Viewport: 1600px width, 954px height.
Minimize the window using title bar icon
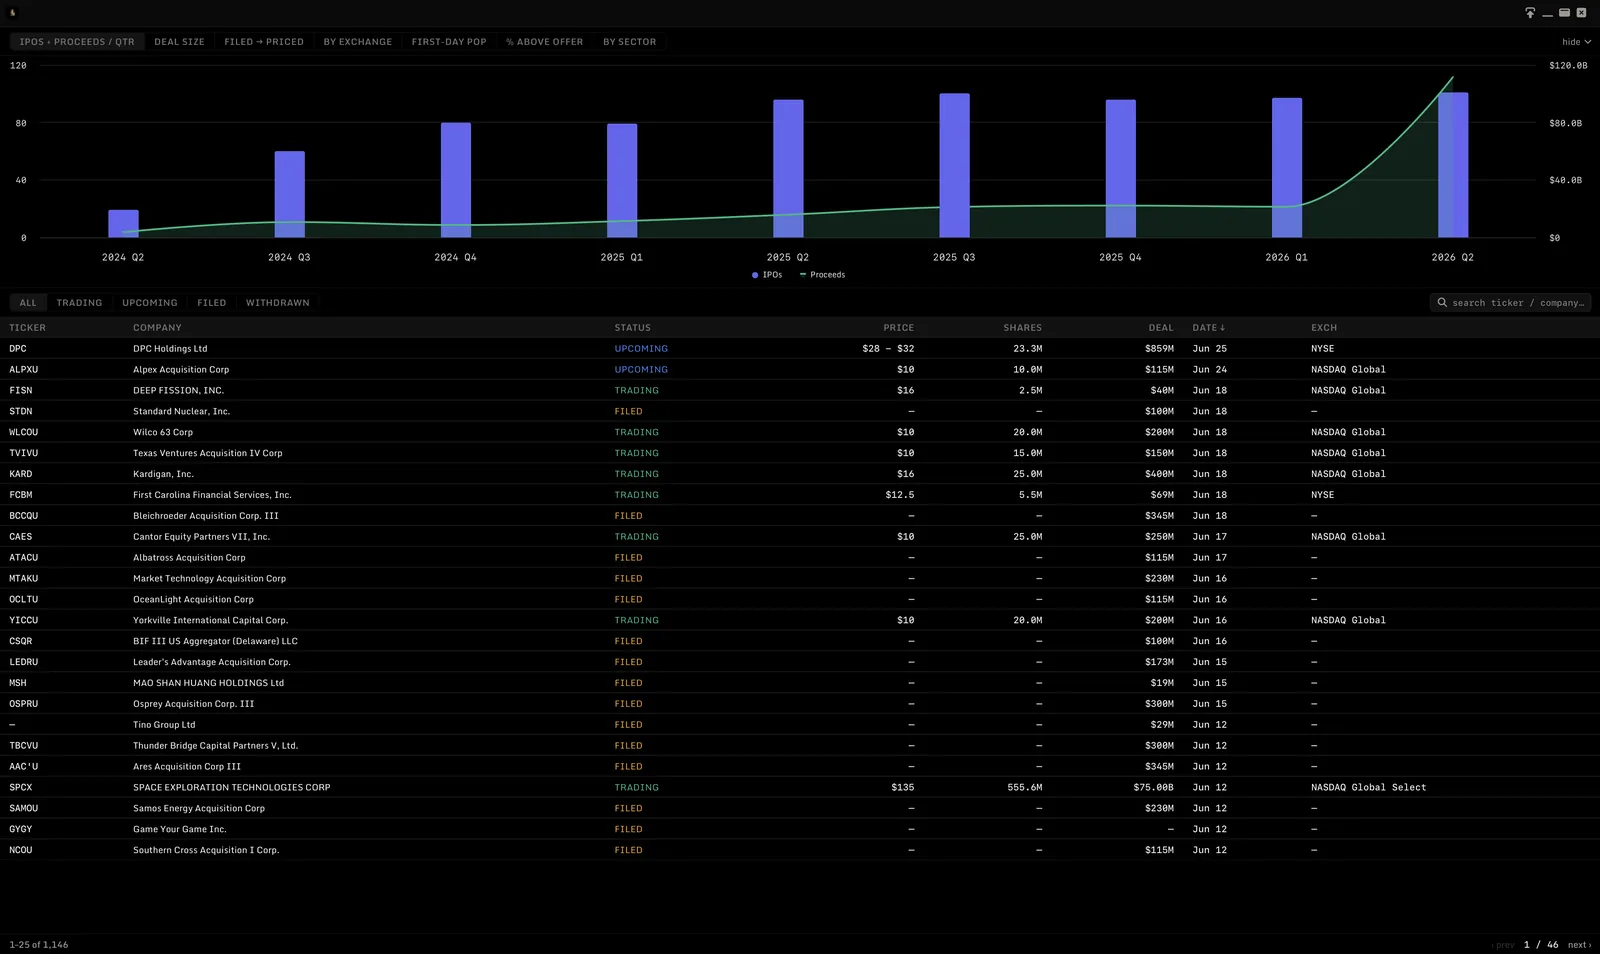[1547, 13]
